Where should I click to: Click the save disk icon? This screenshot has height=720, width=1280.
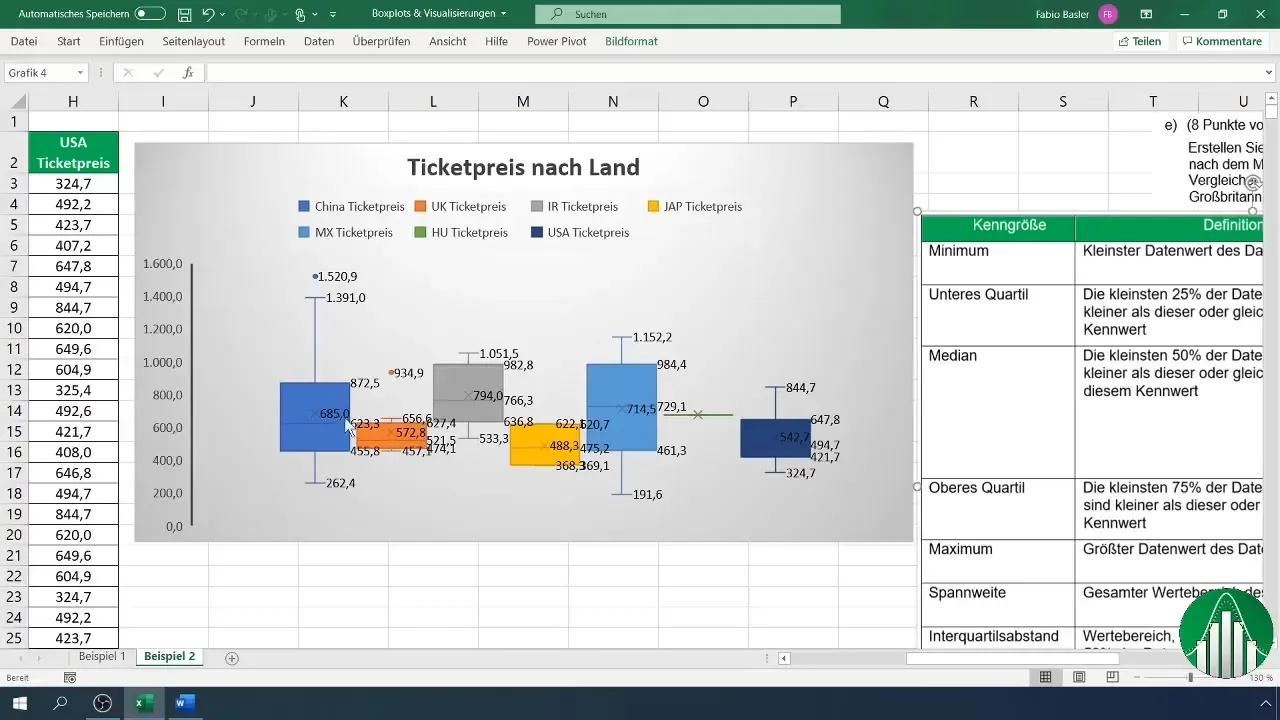tap(185, 14)
